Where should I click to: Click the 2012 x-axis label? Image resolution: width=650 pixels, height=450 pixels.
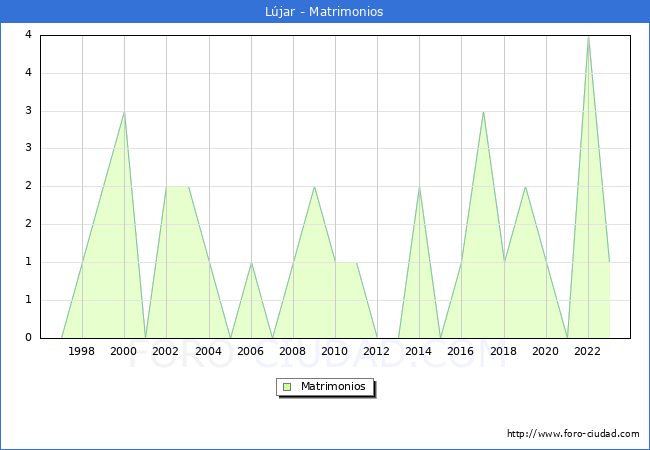376,351
